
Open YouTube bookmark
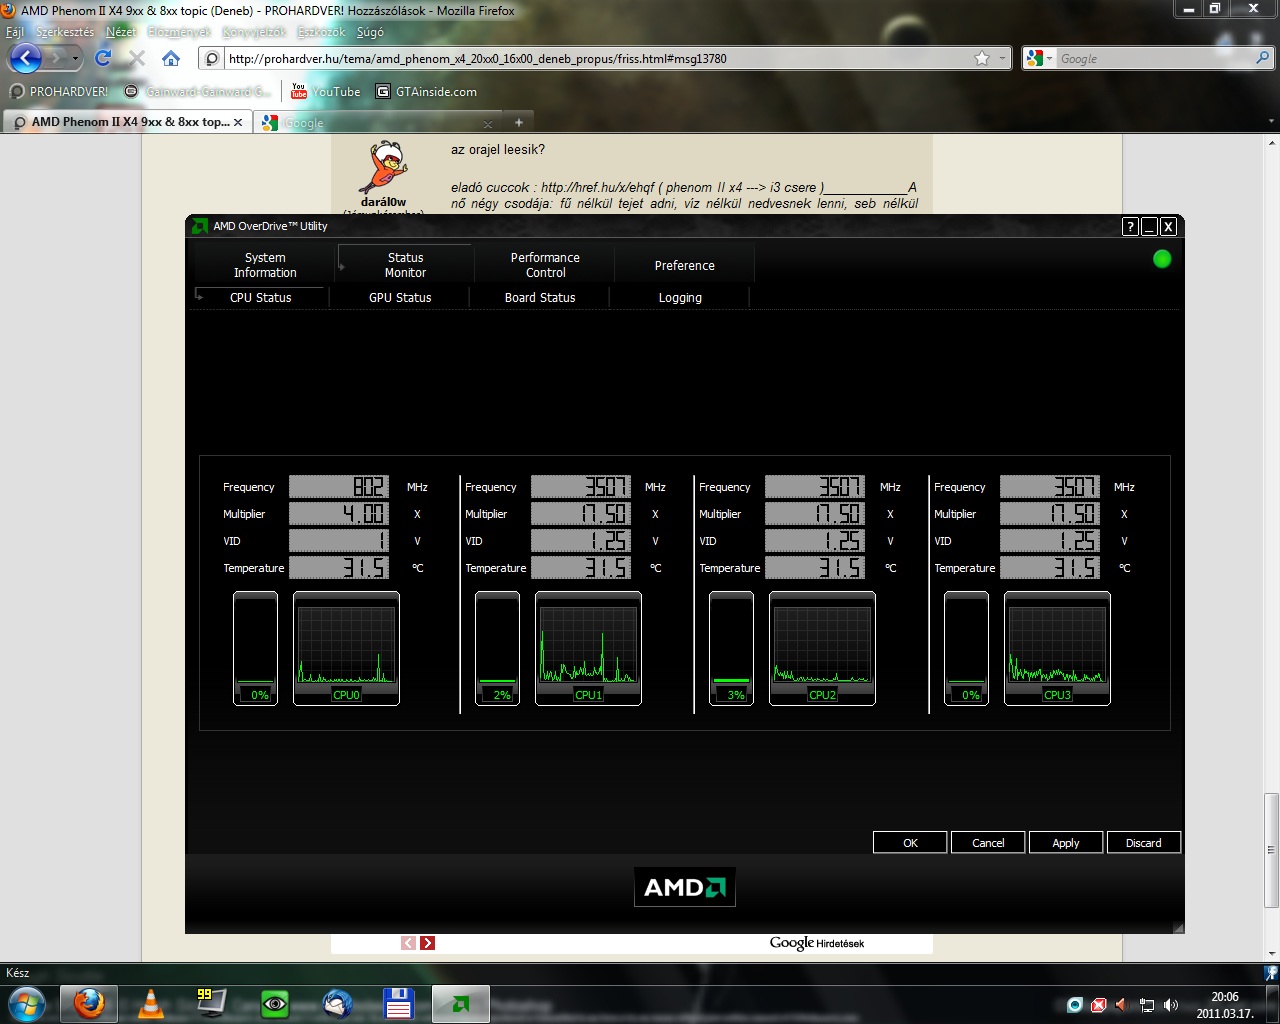(326, 91)
